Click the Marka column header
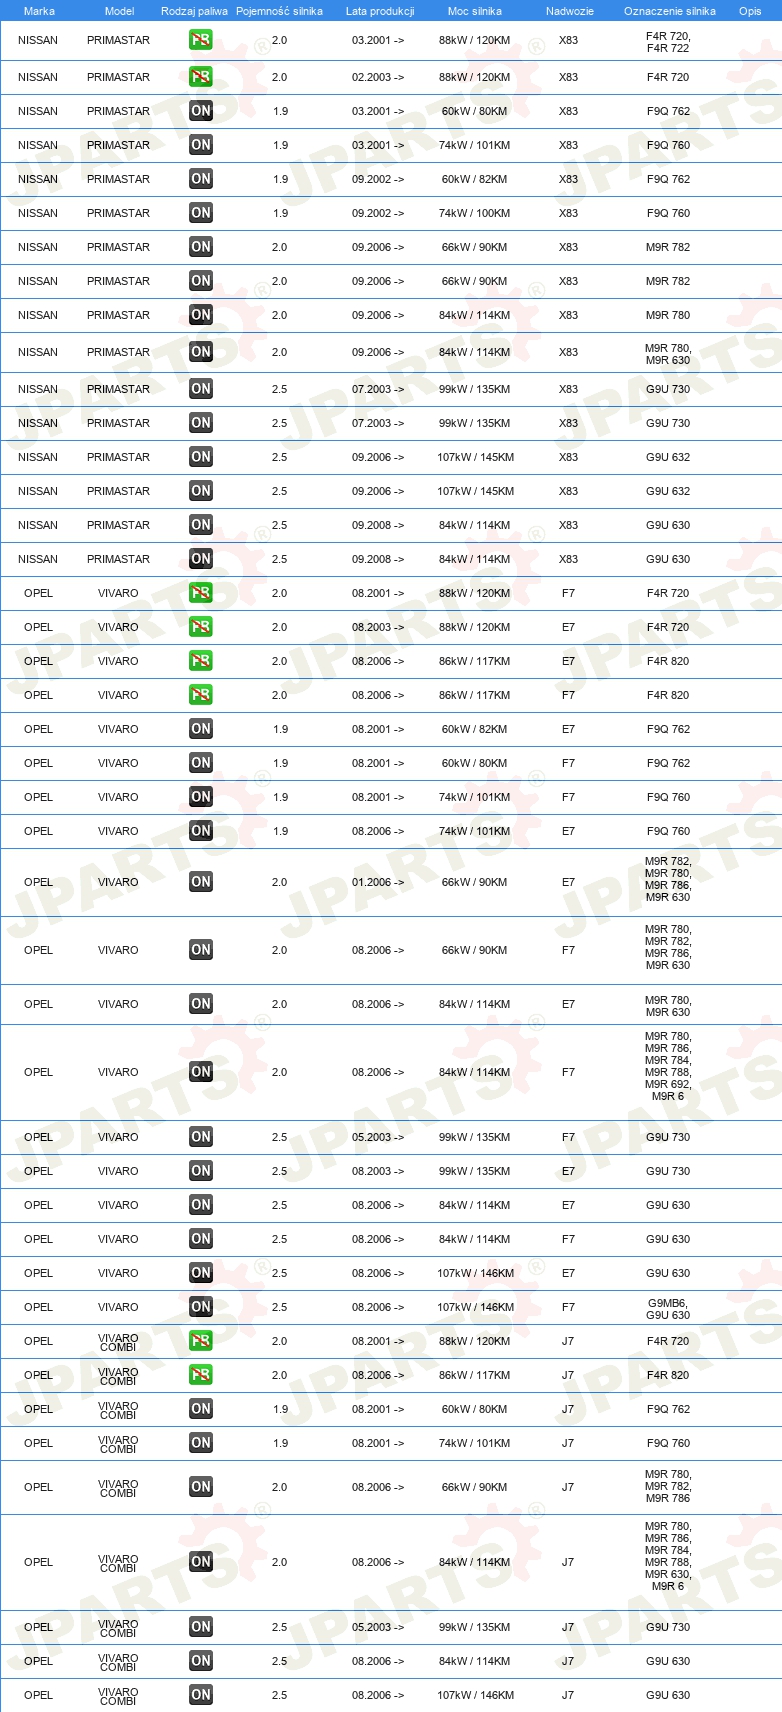The width and height of the screenshot is (782, 1712). click(x=39, y=11)
